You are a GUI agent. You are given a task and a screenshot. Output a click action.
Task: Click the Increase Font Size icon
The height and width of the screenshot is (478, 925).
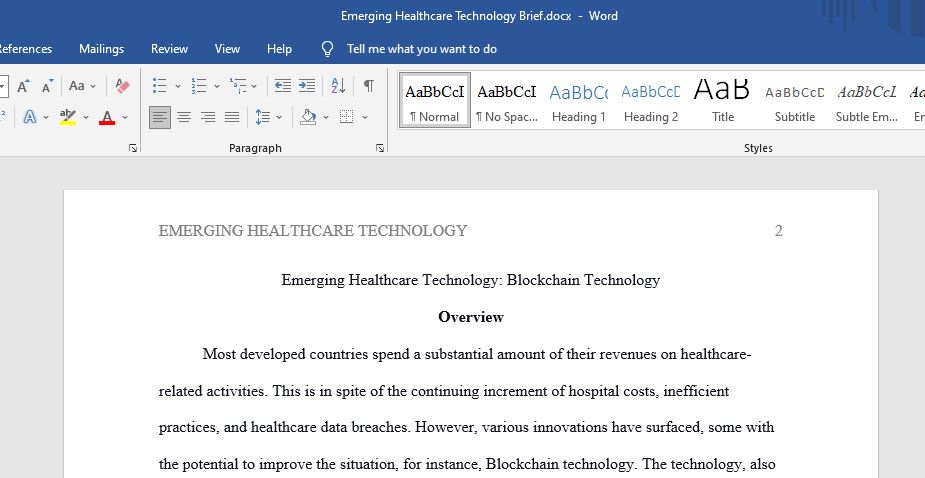click(23, 86)
